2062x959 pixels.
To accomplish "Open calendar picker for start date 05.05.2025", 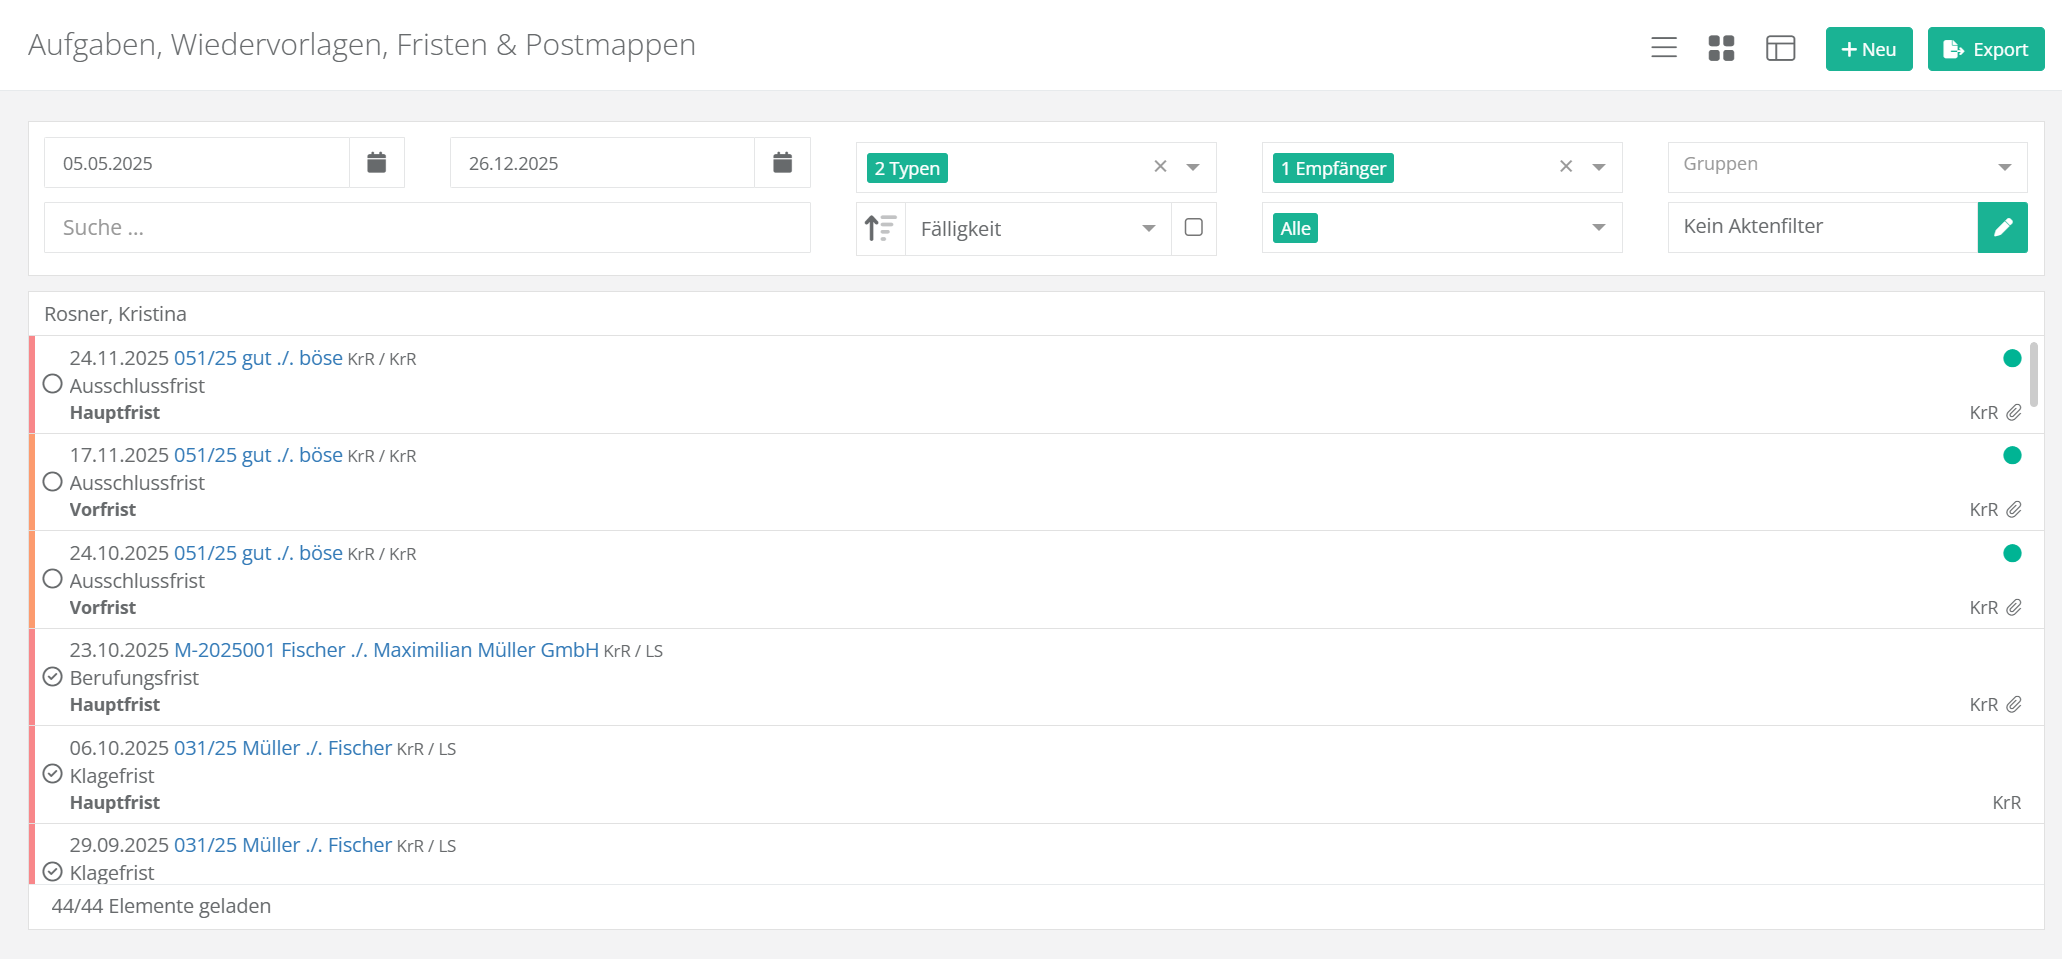I will click(376, 163).
